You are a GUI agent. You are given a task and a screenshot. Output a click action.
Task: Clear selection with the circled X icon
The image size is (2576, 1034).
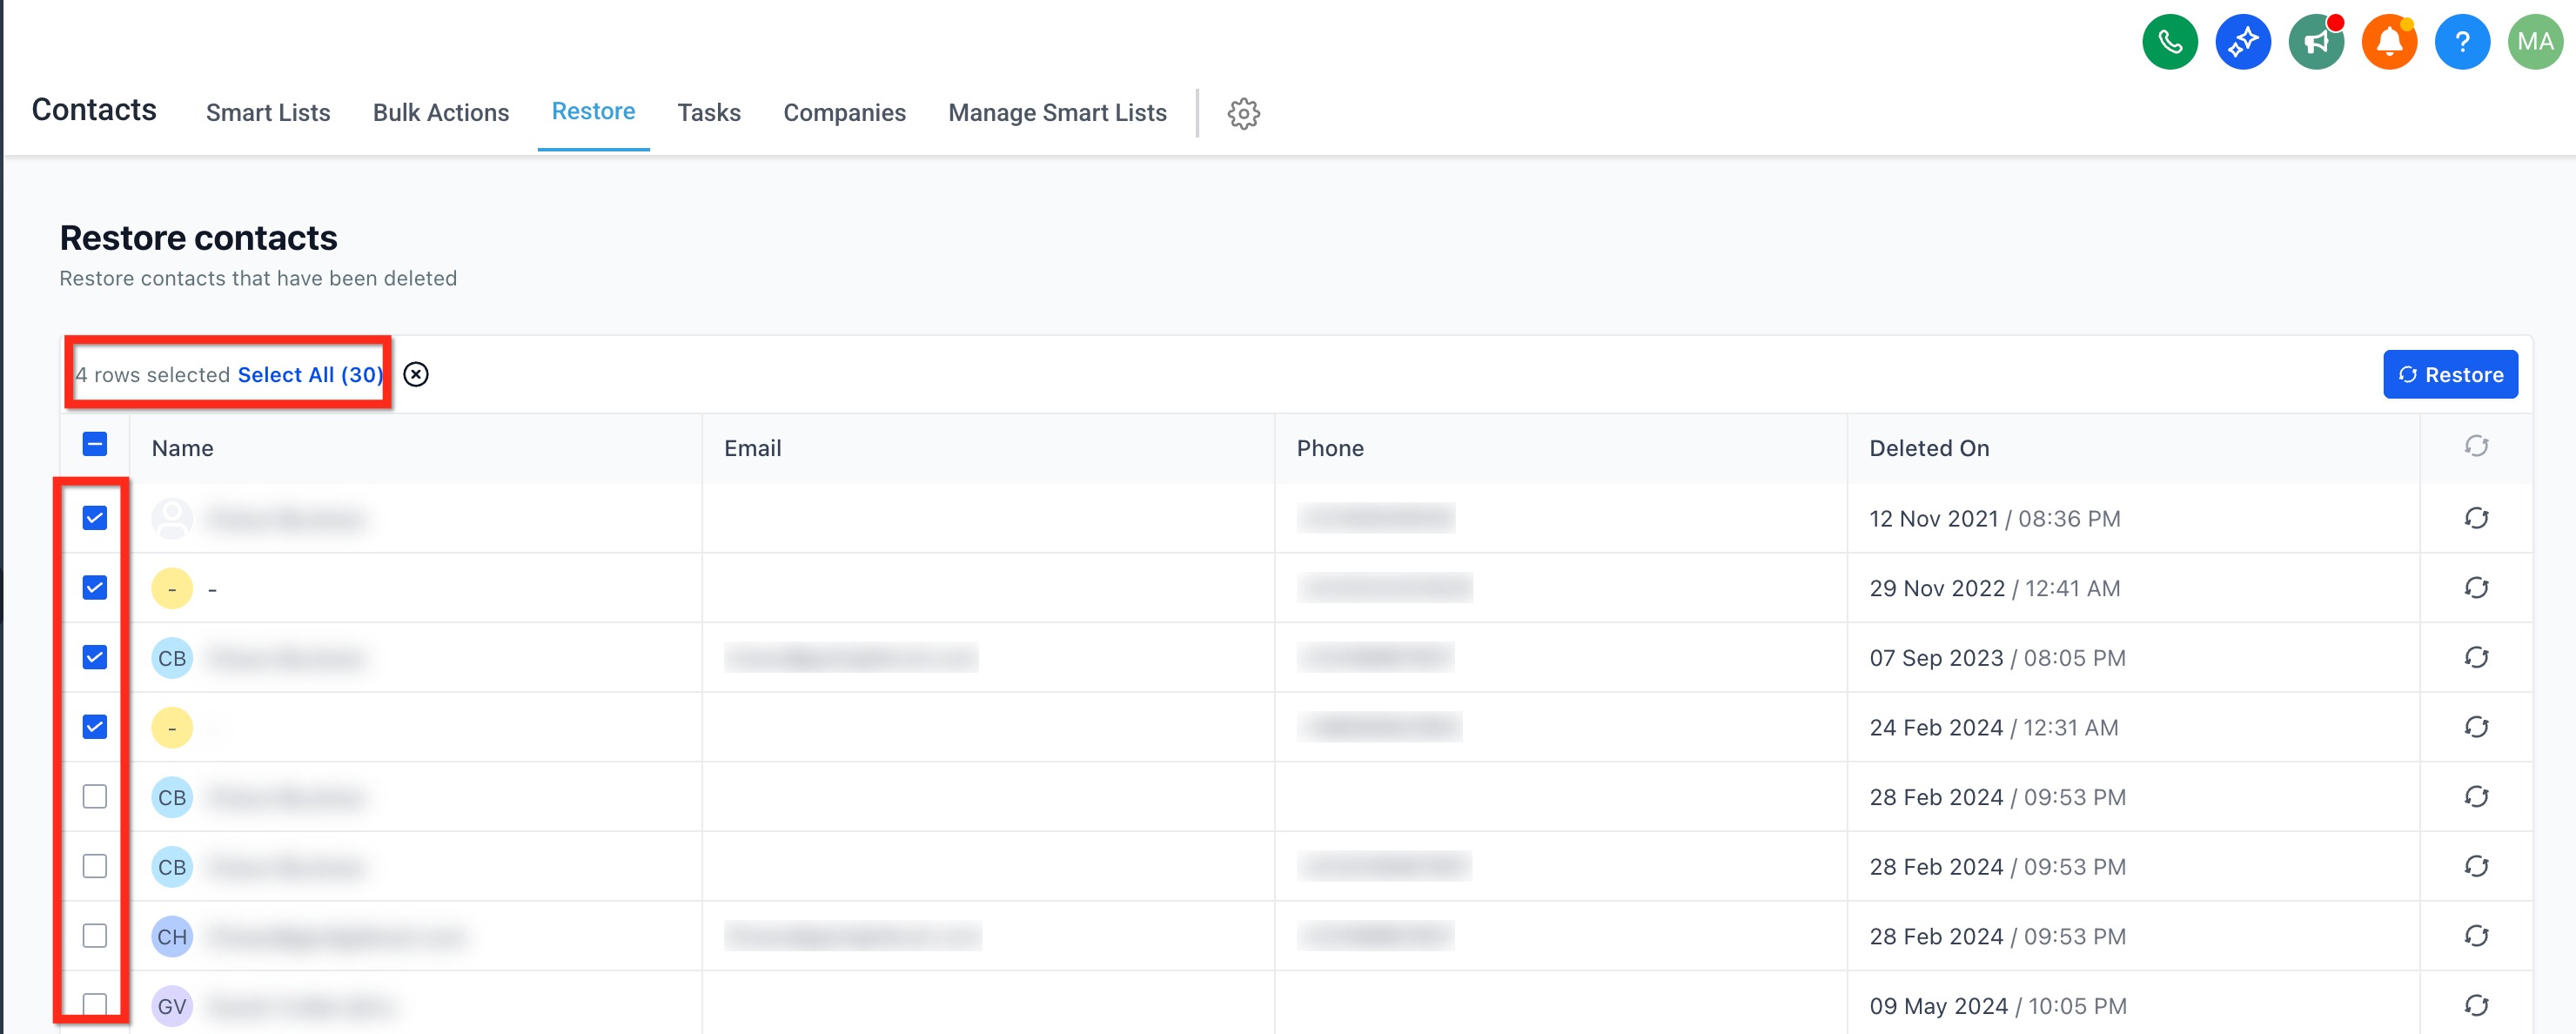coord(416,374)
